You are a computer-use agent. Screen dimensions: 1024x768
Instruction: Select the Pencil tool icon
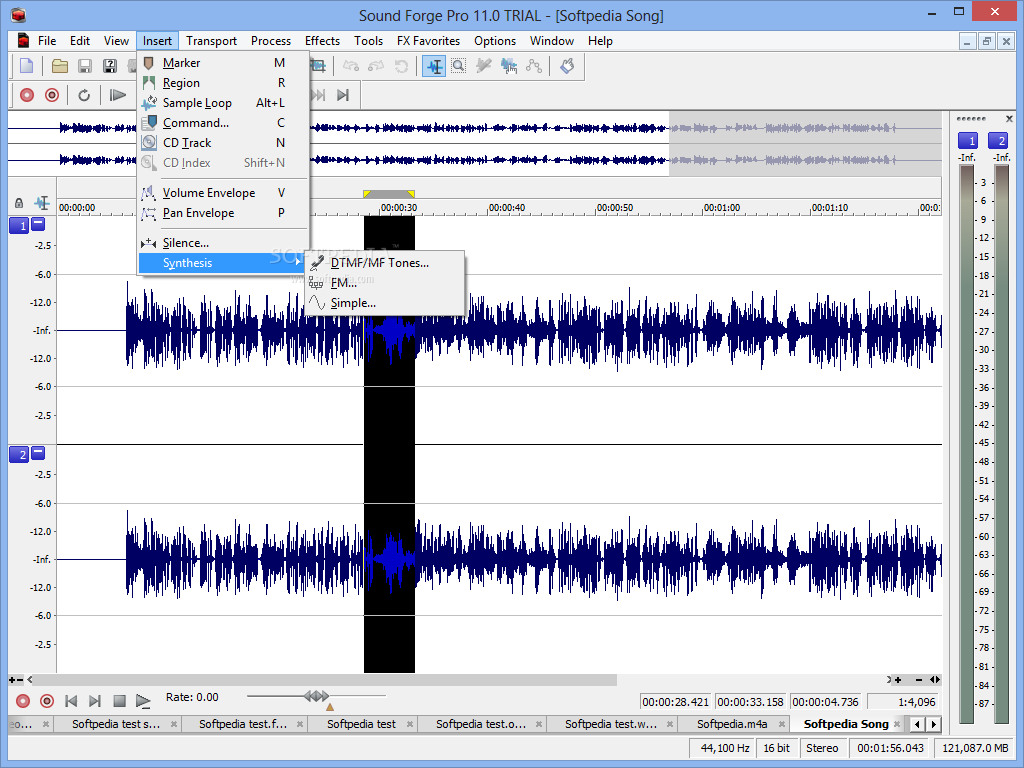484,66
